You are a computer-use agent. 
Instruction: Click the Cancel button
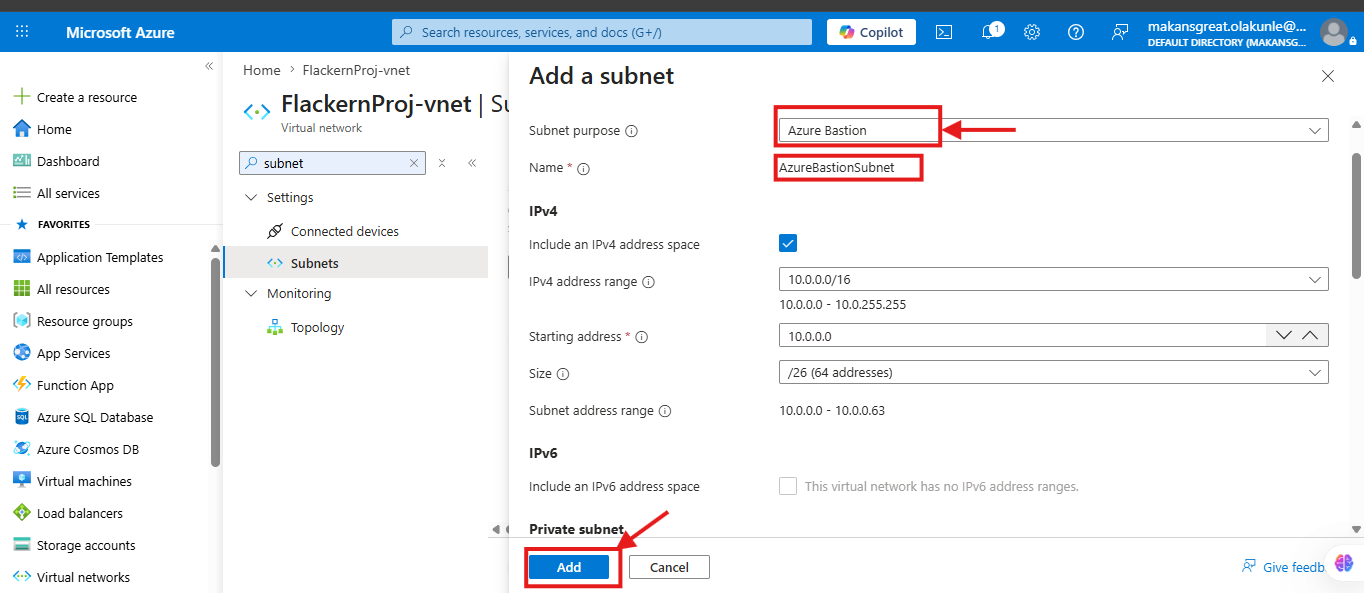[x=669, y=567]
